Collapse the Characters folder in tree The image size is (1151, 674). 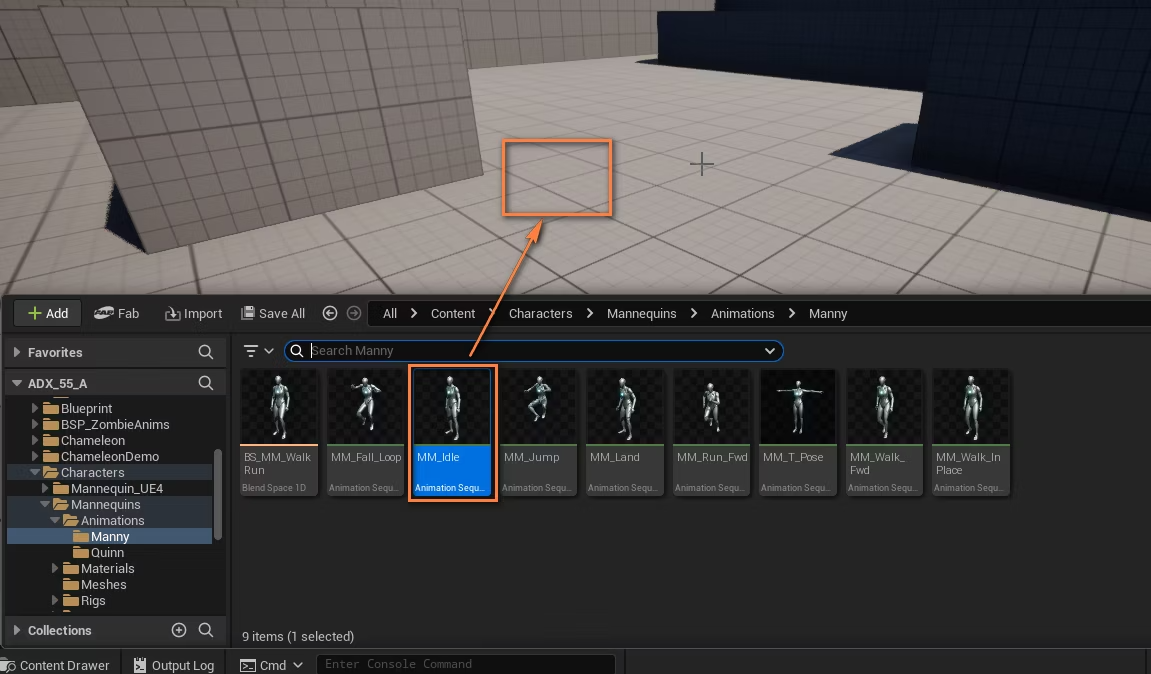click(x=35, y=472)
